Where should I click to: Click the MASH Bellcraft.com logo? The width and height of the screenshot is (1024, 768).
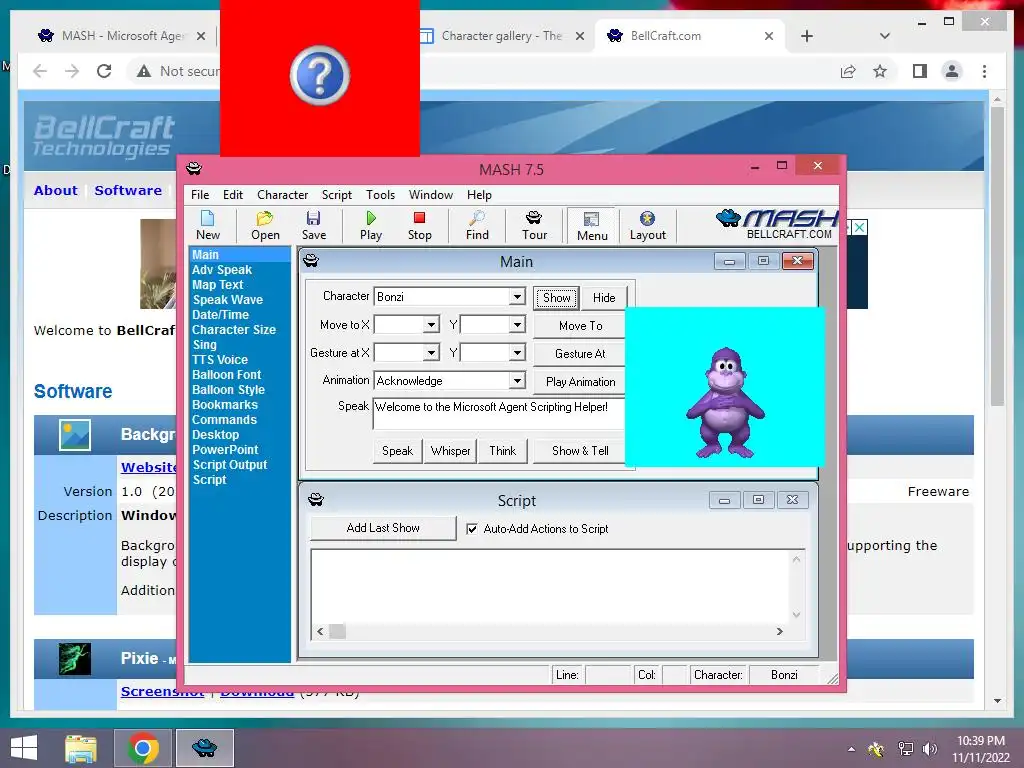point(777,224)
